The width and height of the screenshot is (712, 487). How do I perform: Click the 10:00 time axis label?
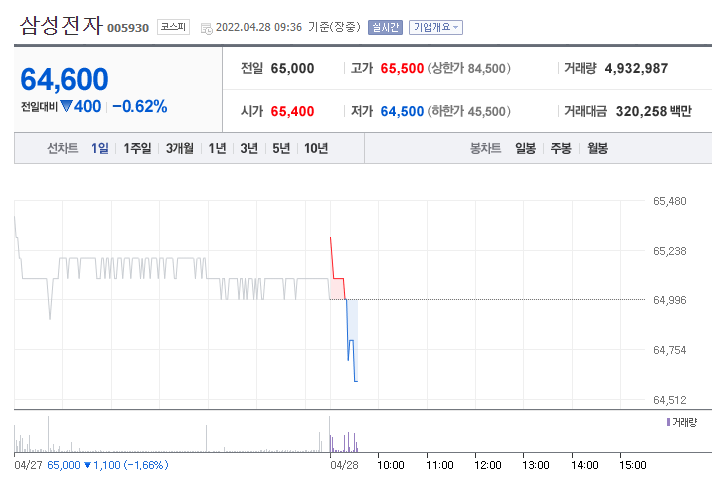[x=391, y=465]
